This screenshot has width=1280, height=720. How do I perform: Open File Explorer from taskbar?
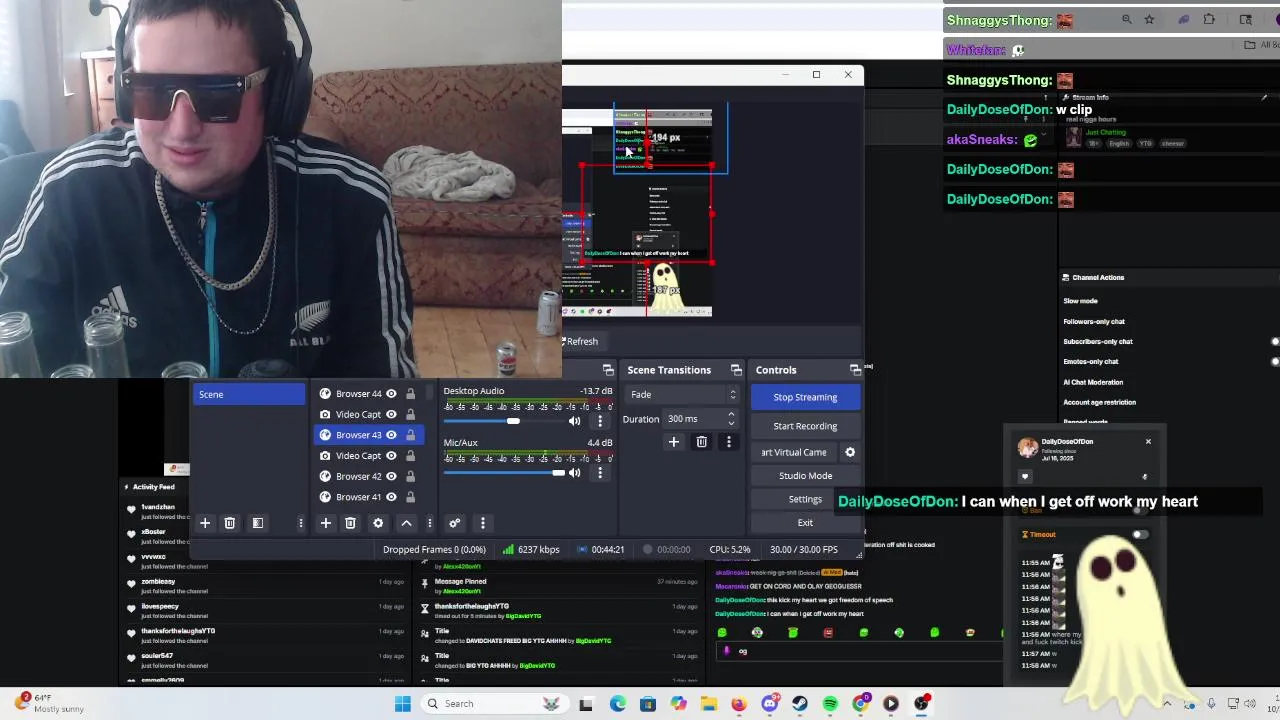(709, 704)
